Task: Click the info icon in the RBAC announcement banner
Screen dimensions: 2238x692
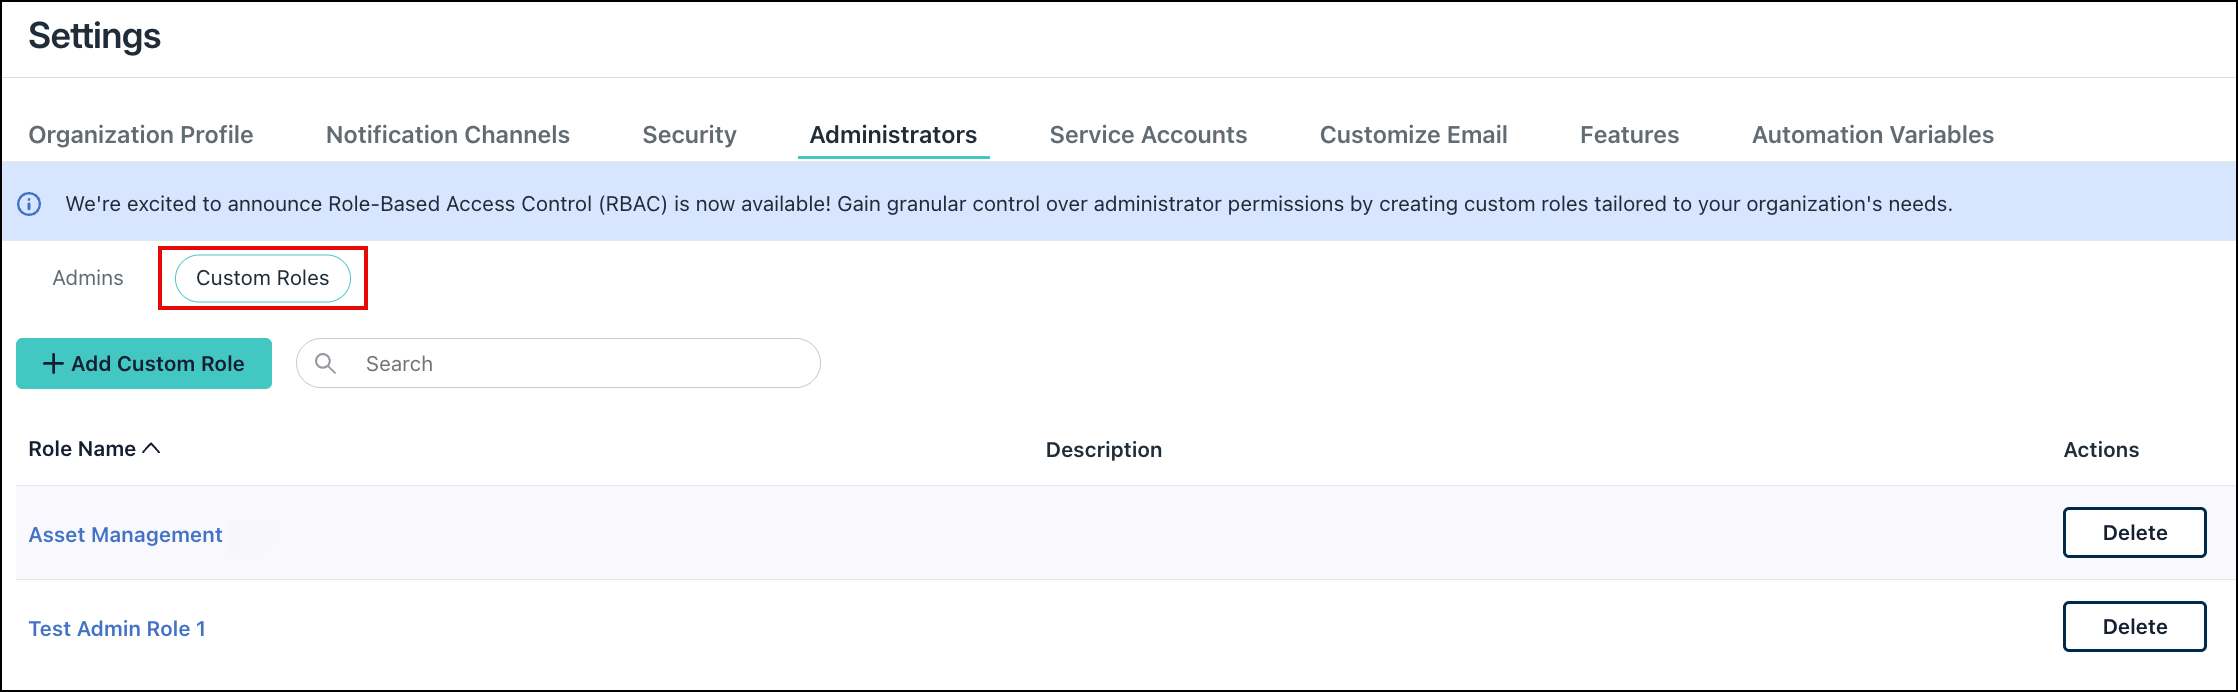Action: point(30,203)
